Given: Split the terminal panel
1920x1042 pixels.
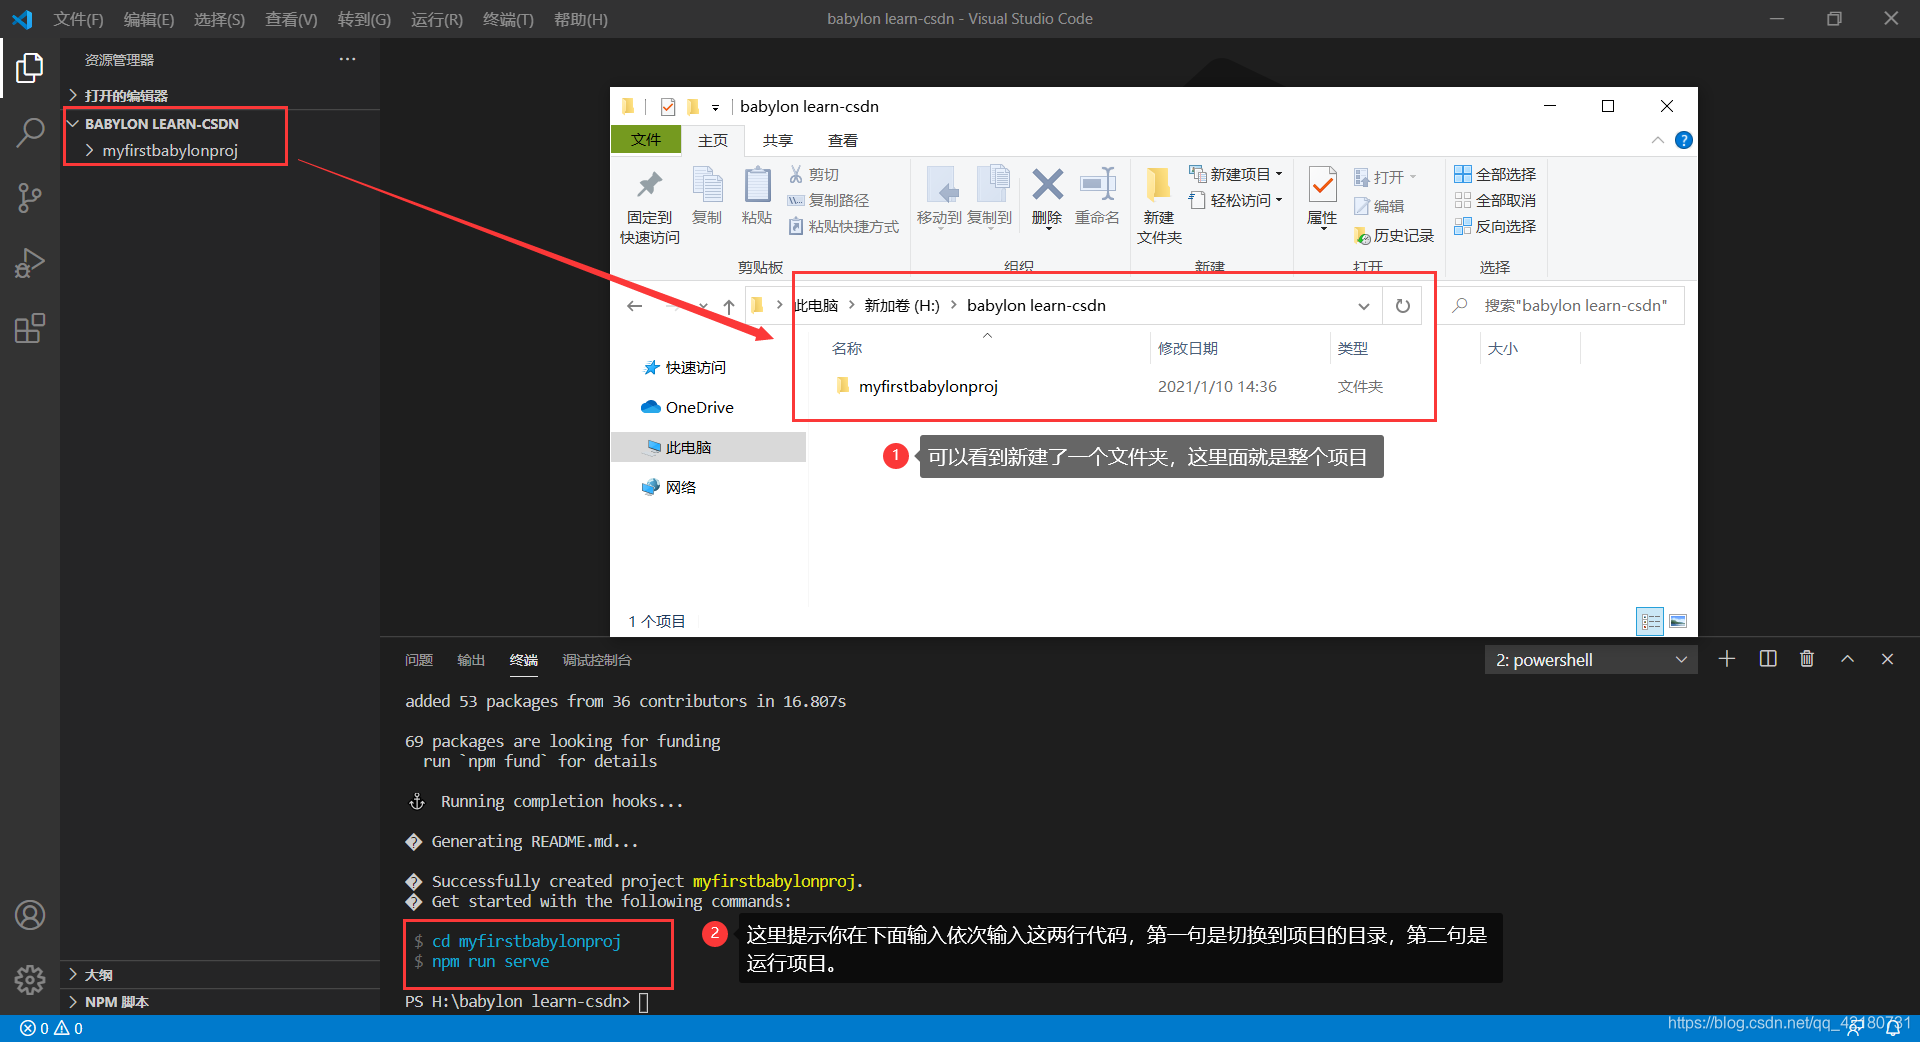Looking at the screenshot, I should (x=1768, y=659).
